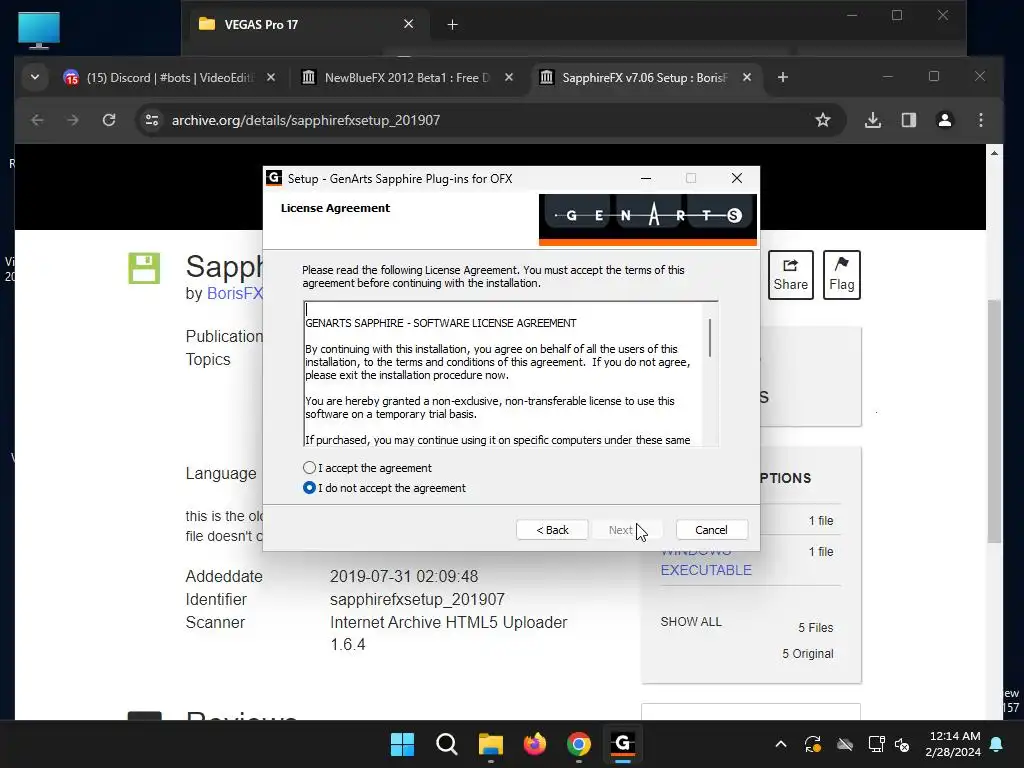Click the browser forward arrow
The height and width of the screenshot is (768, 1024).
(x=72, y=120)
